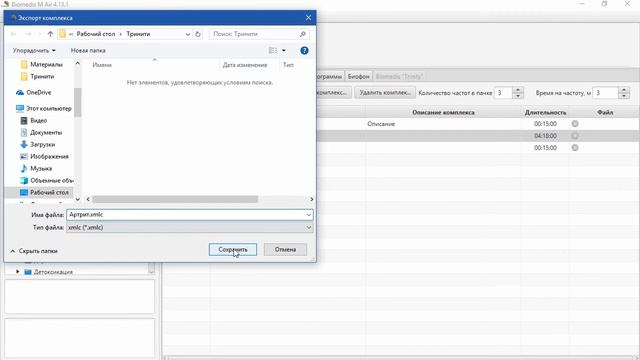Screen dimensions: 640x360
Task: Click the forward navigation arrow
Action: click(28, 34)
